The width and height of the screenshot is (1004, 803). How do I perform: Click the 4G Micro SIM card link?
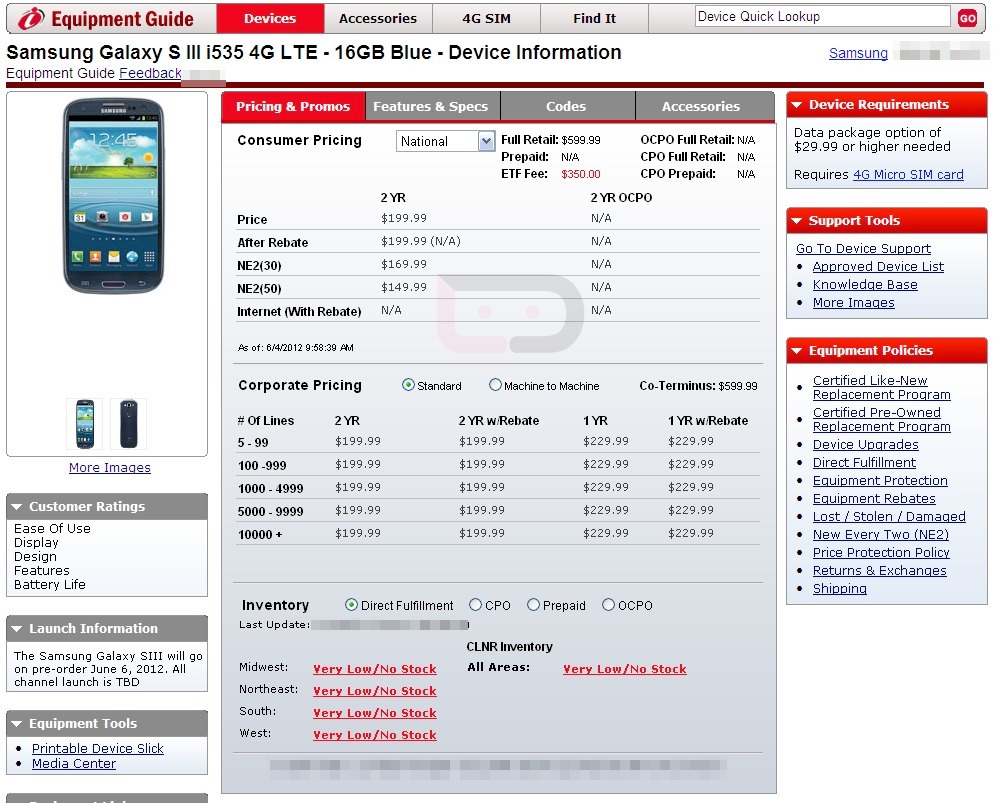(x=908, y=174)
